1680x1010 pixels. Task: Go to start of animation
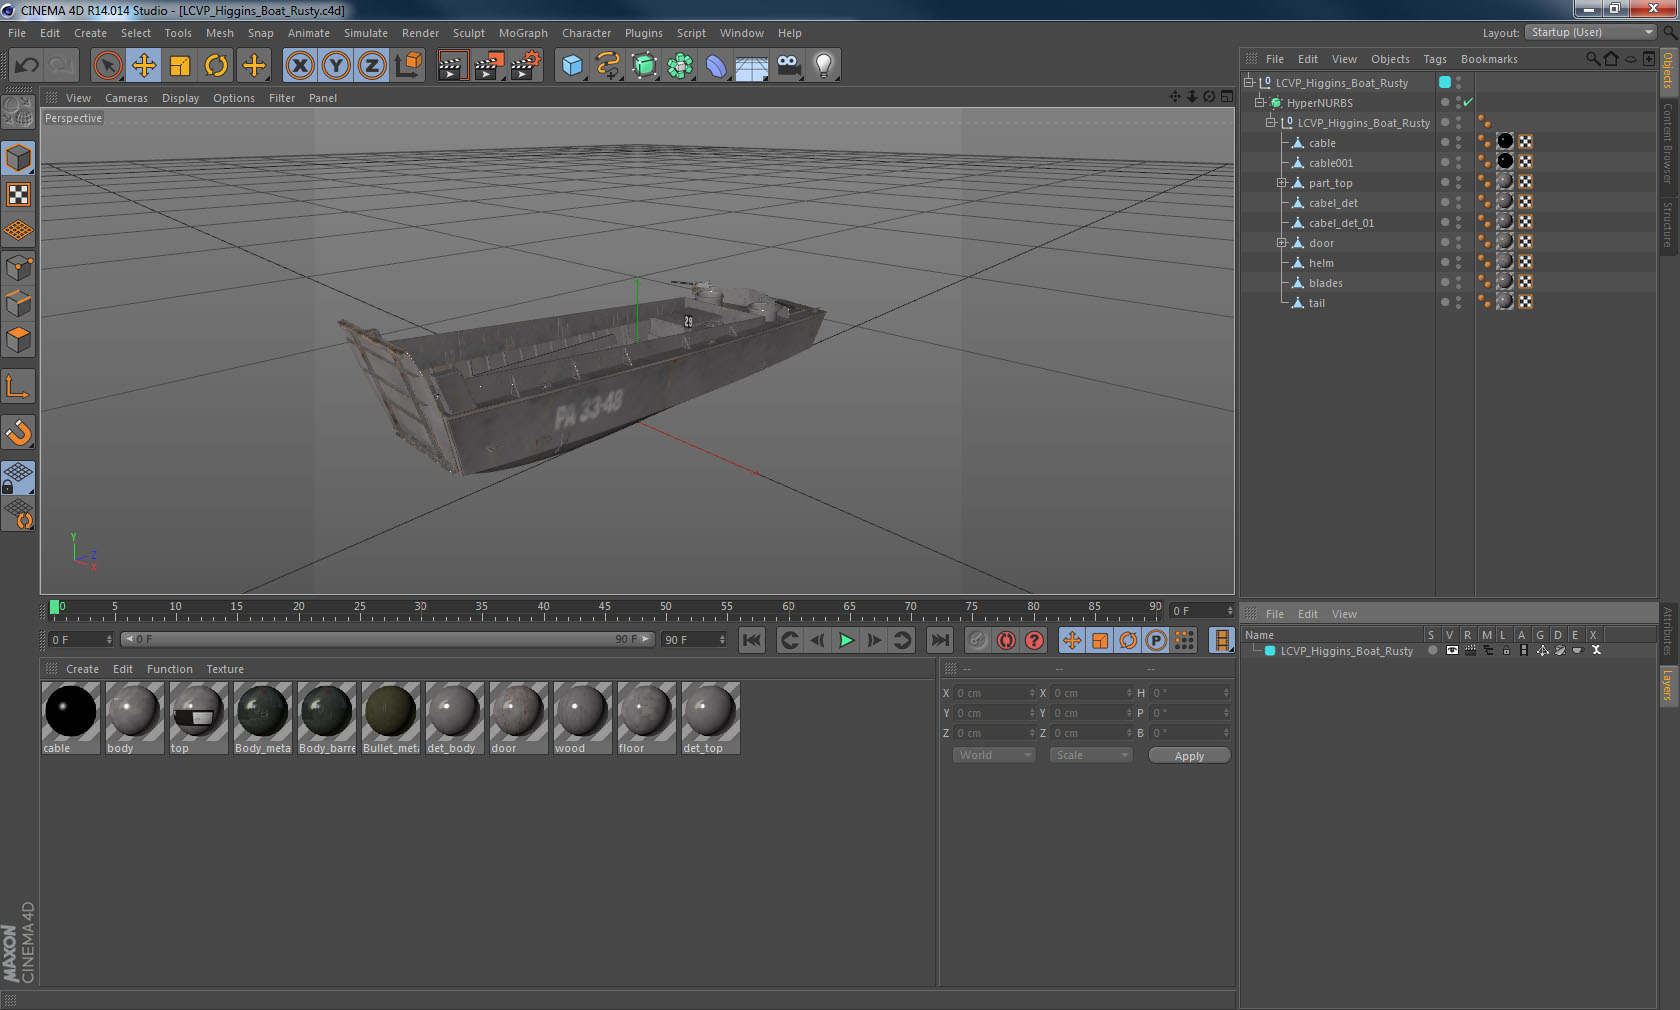click(752, 640)
